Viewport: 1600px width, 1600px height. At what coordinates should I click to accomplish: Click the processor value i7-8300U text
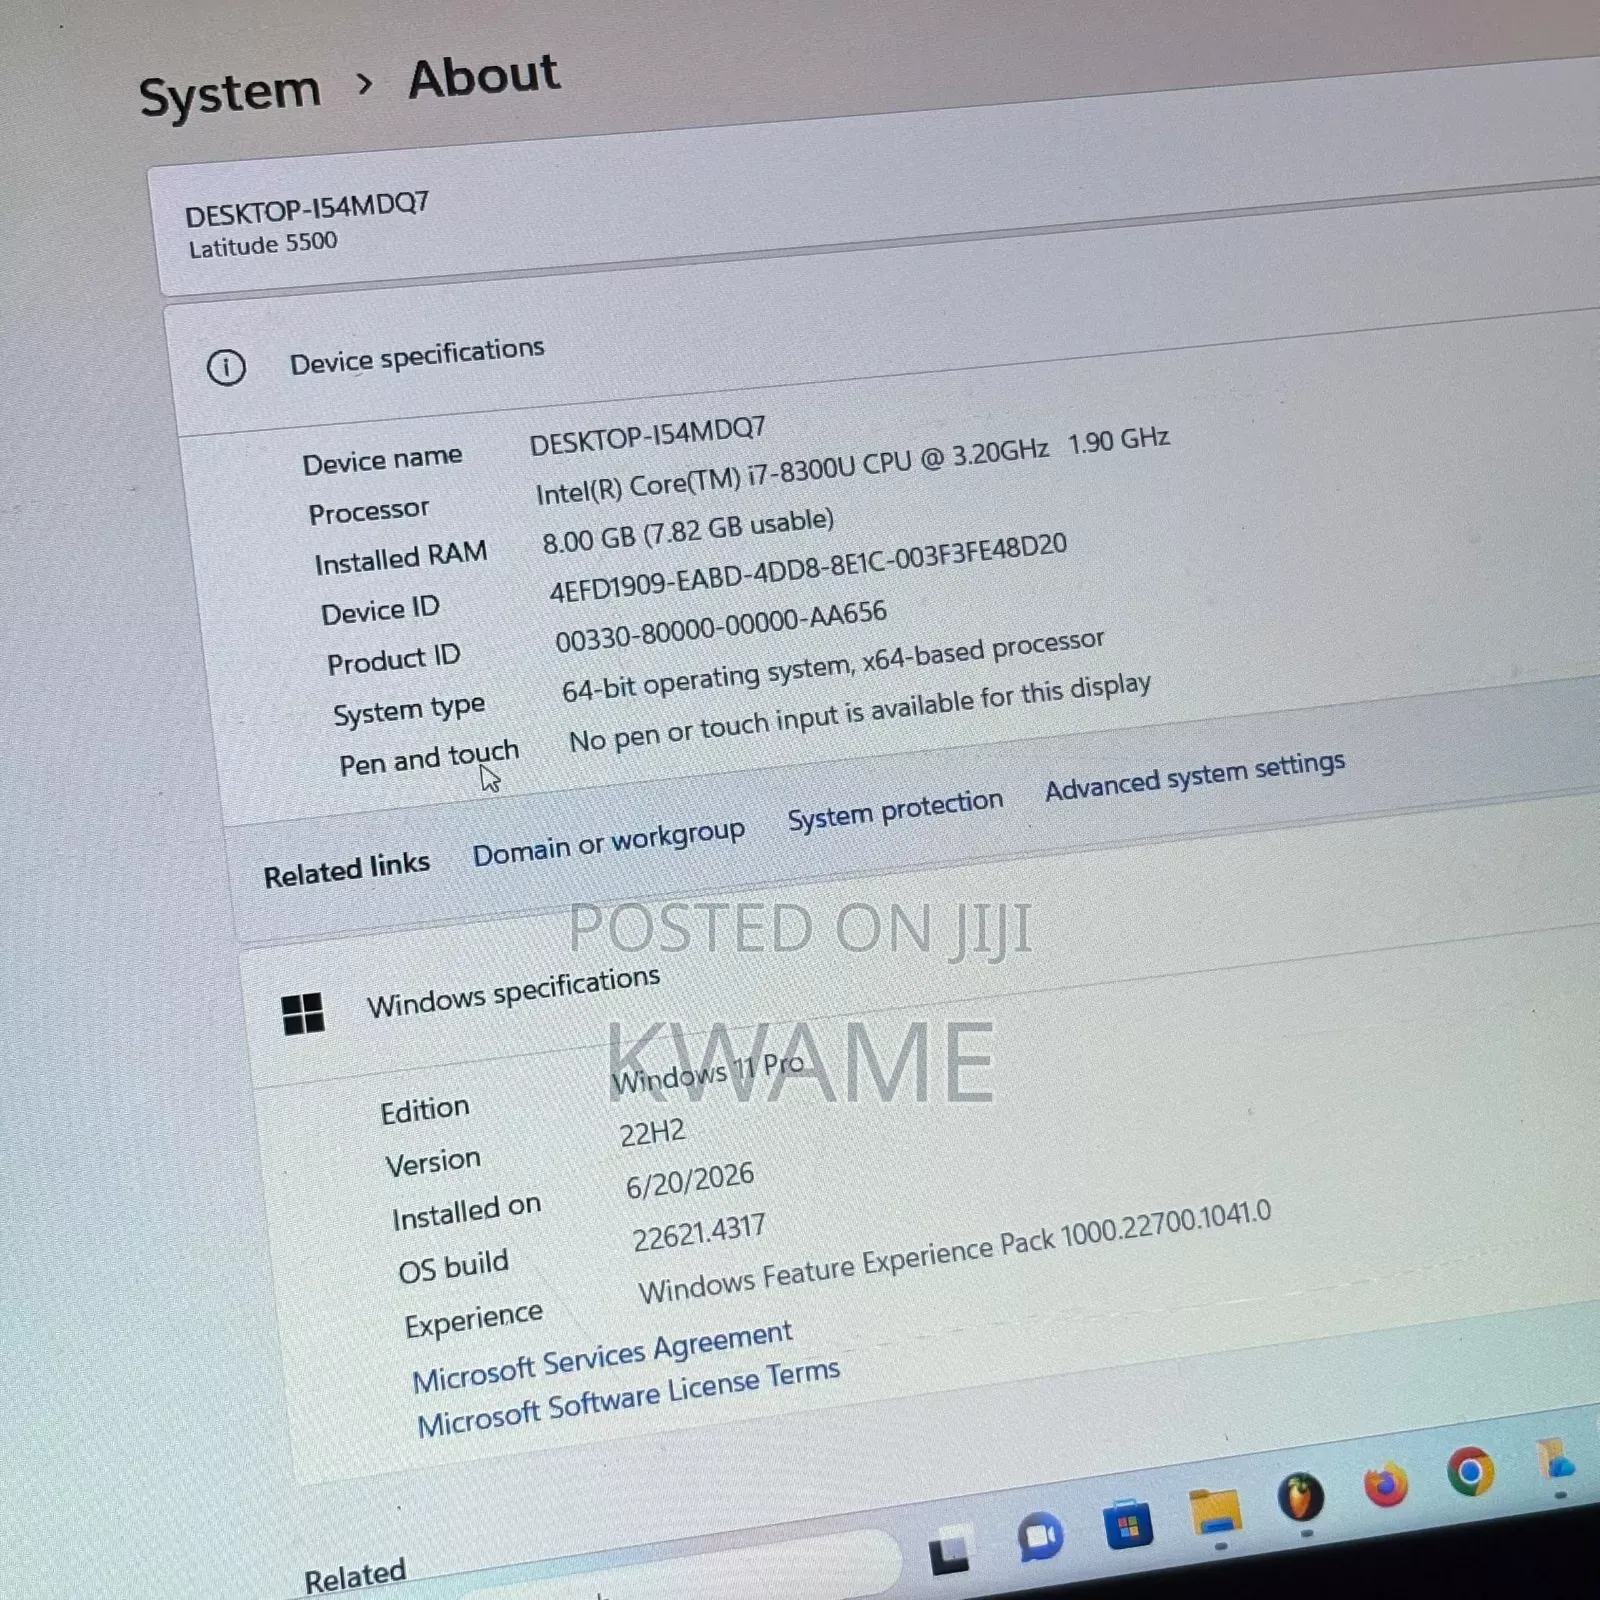coord(850,466)
